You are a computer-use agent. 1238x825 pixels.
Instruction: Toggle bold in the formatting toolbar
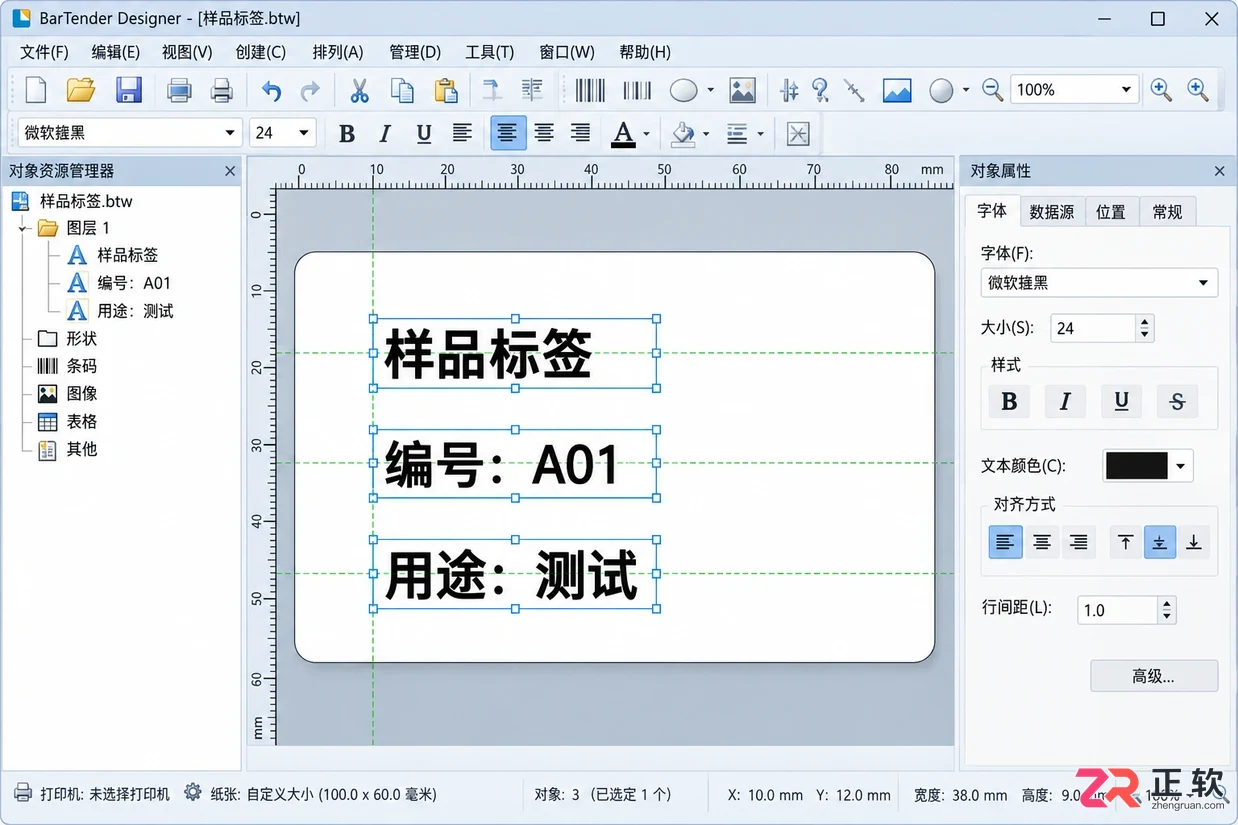[x=347, y=133]
